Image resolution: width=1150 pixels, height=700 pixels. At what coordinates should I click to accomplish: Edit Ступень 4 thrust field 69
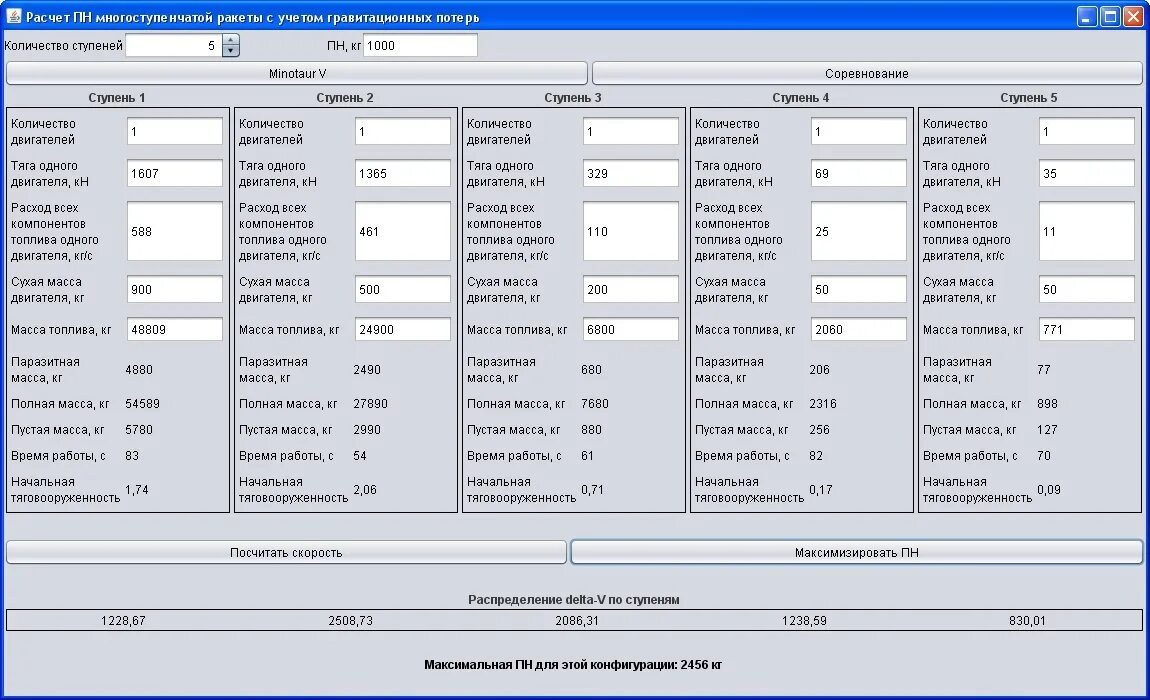859,173
